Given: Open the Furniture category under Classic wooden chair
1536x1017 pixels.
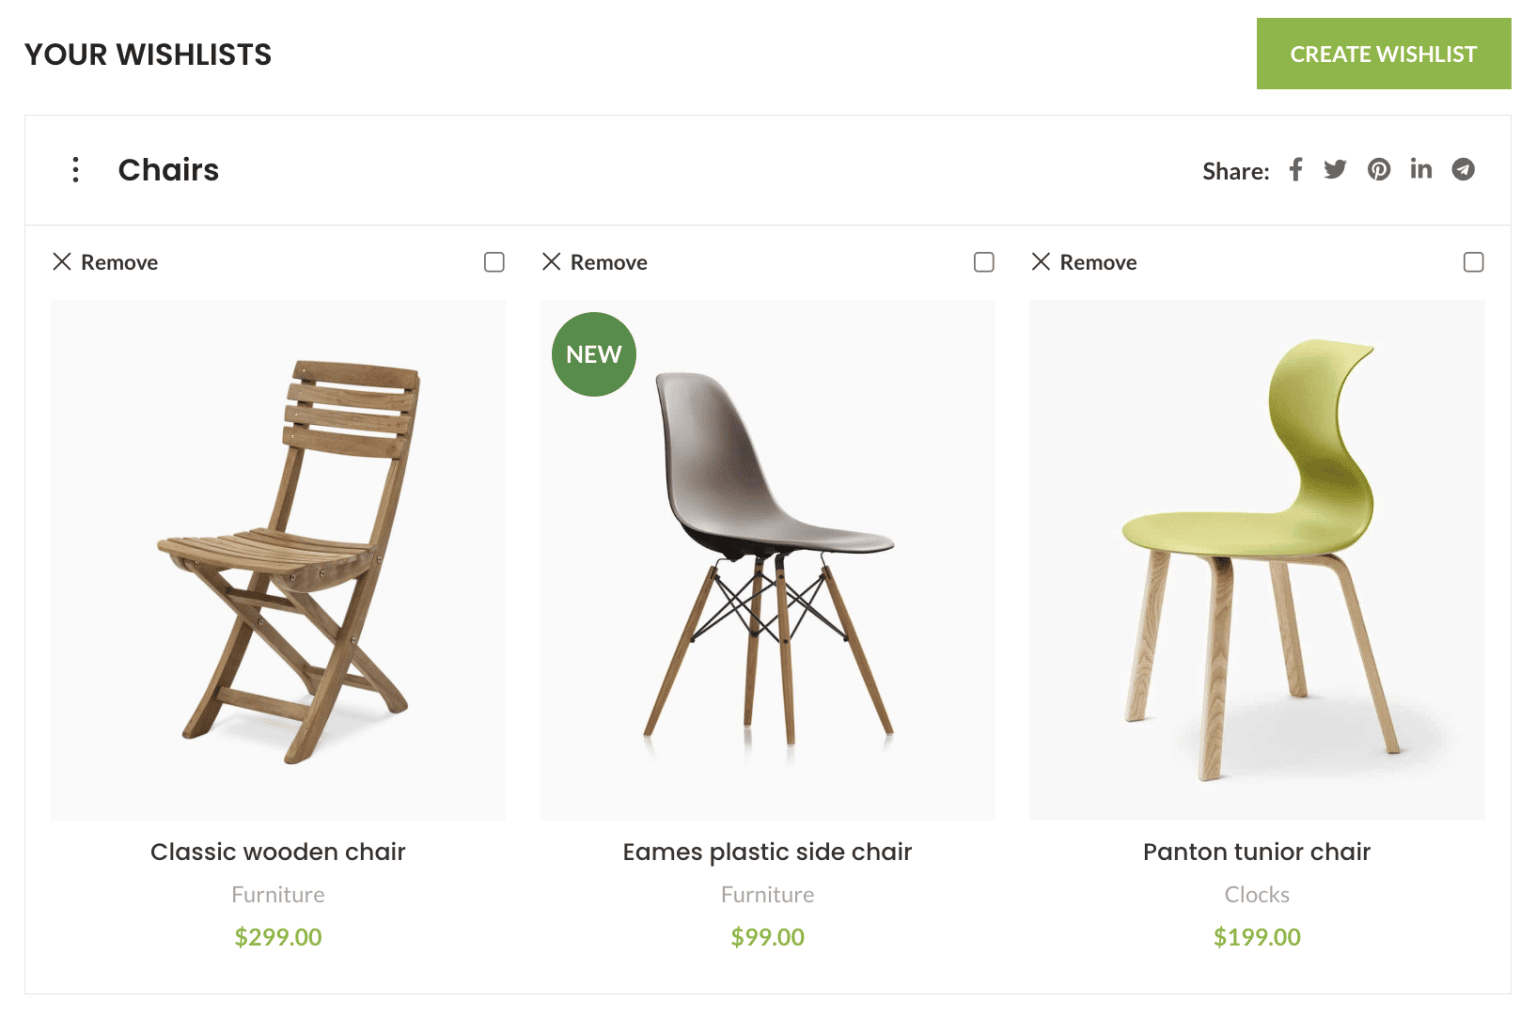Looking at the screenshot, I should [278, 895].
